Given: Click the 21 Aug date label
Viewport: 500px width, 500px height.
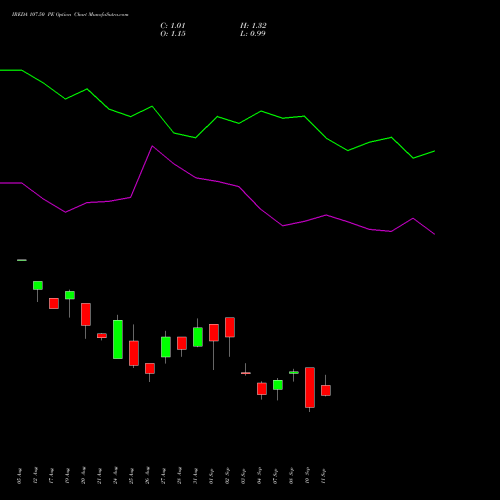Looking at the screenshot, I should (99, 476).
